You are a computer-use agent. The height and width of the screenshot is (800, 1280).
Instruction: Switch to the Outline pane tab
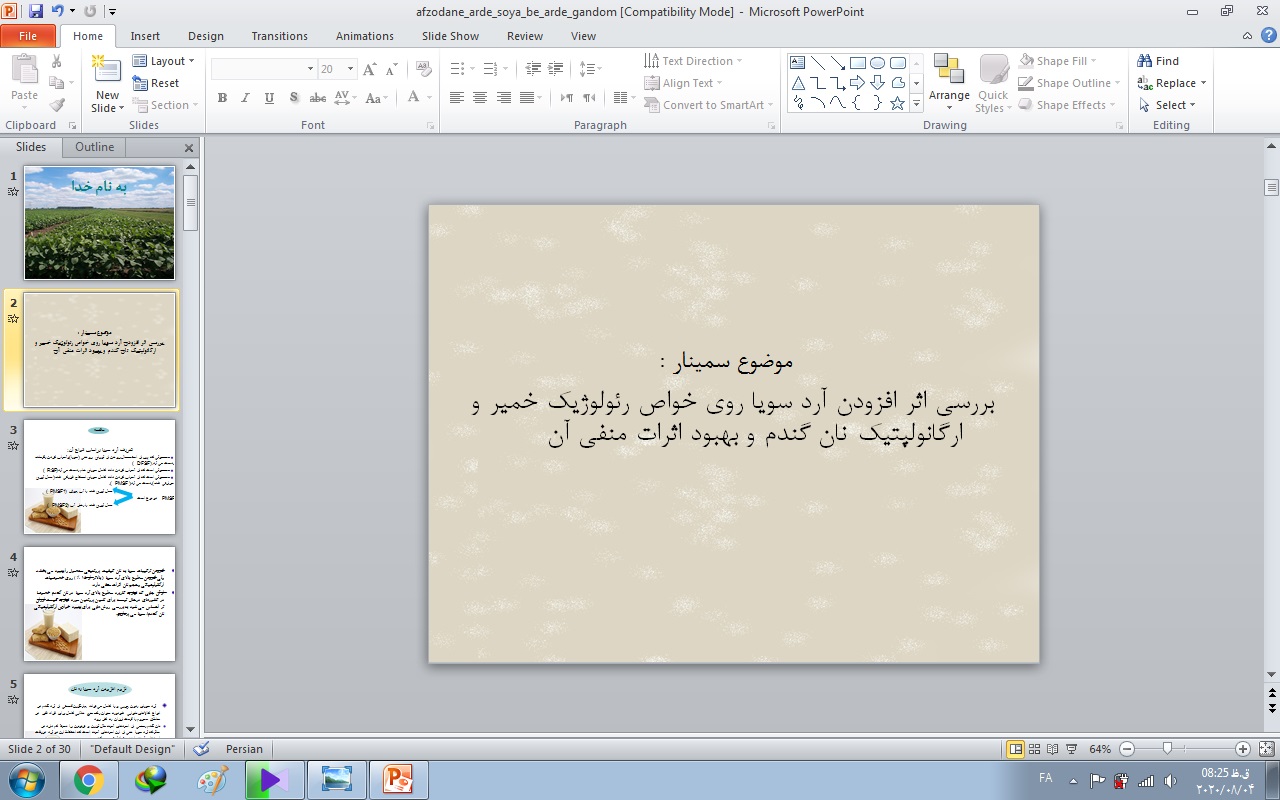95,147
